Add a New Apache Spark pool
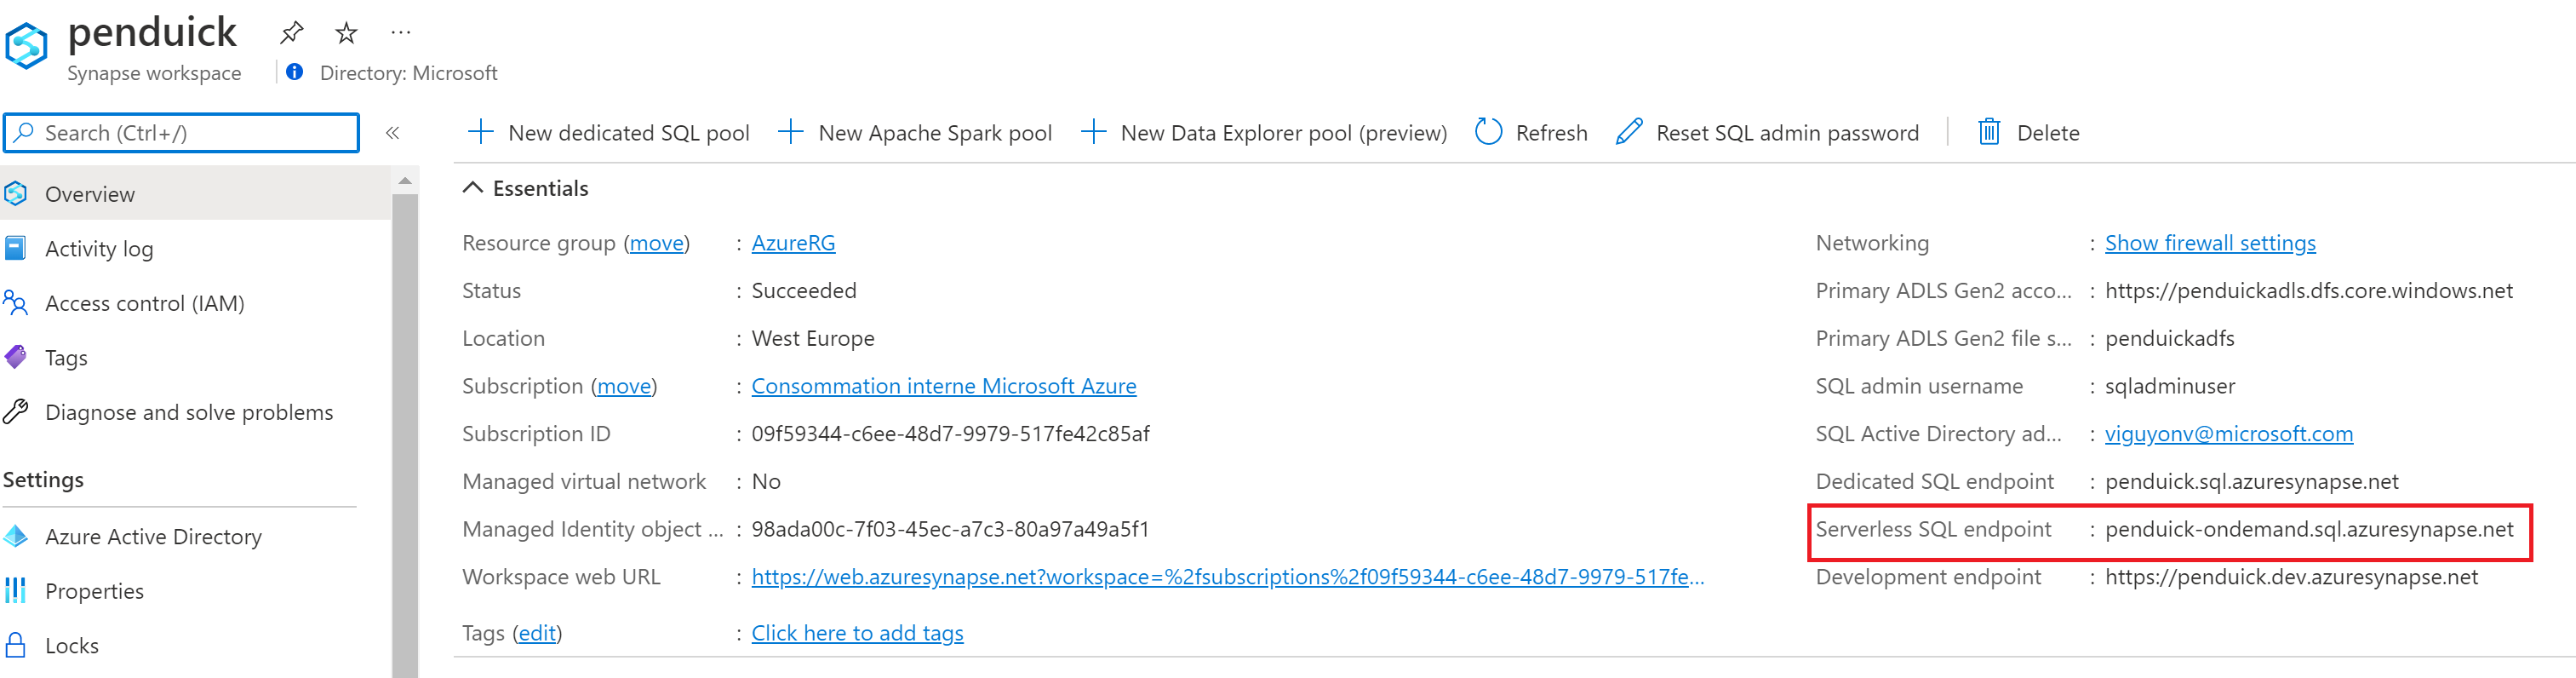Screen dimensions: 2576x678 click(x=915, y=132)
